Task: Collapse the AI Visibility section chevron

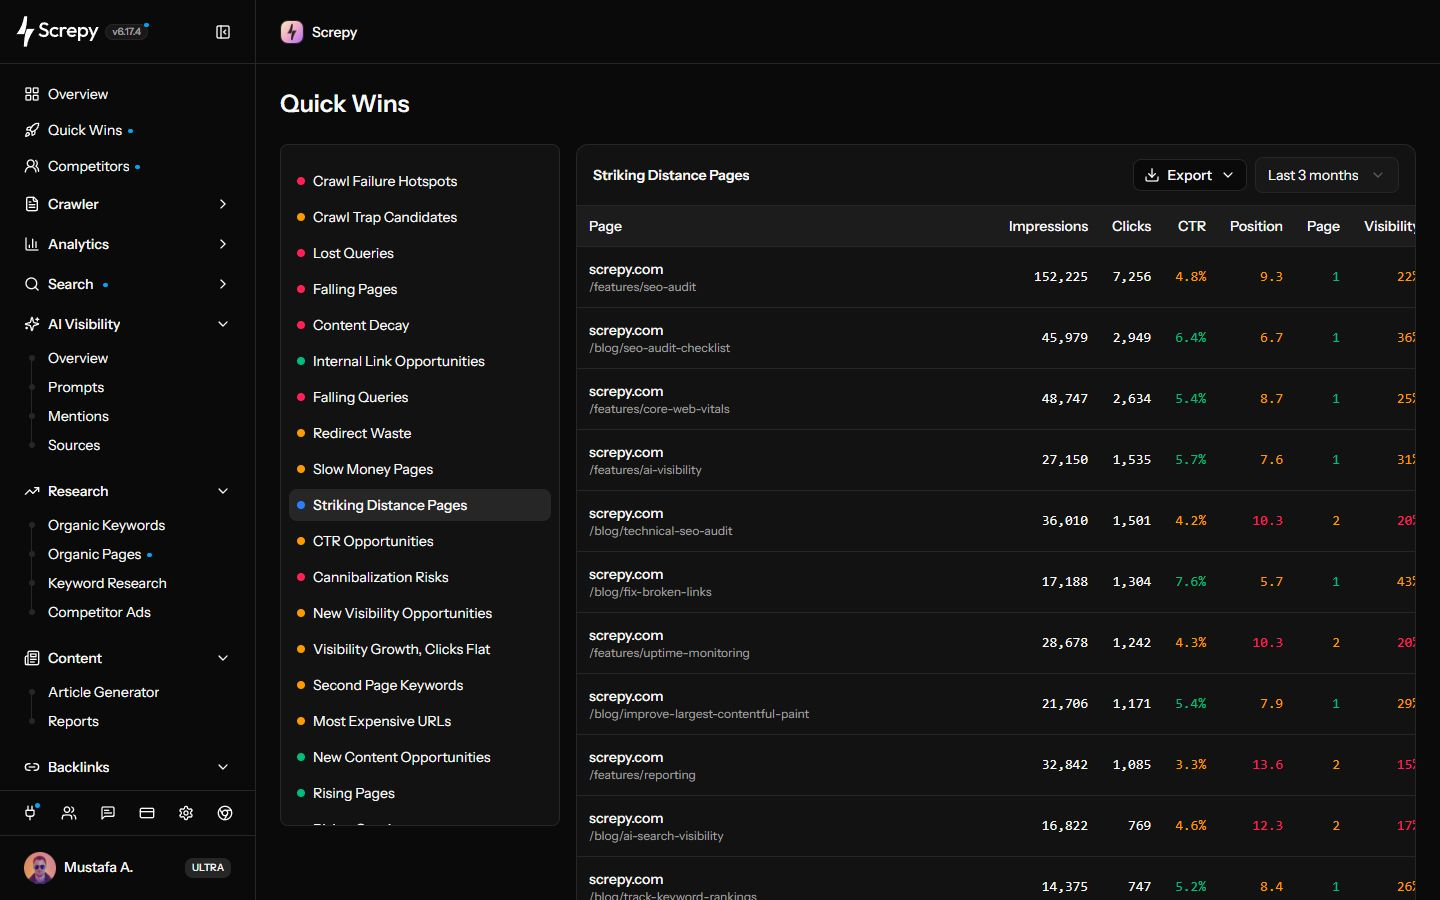Action: (223, 324)
